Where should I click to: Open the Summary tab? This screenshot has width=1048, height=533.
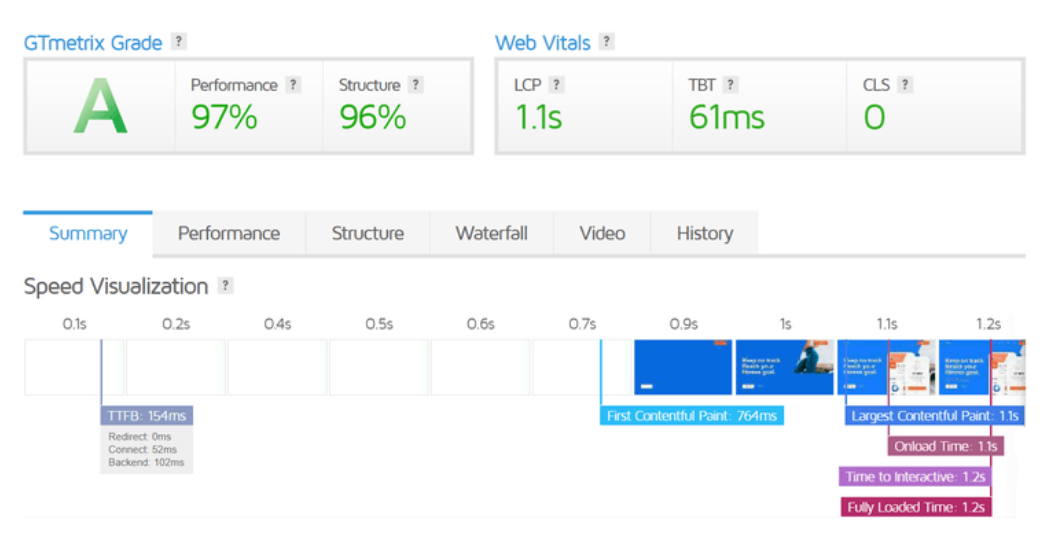[x=88, y=233]
